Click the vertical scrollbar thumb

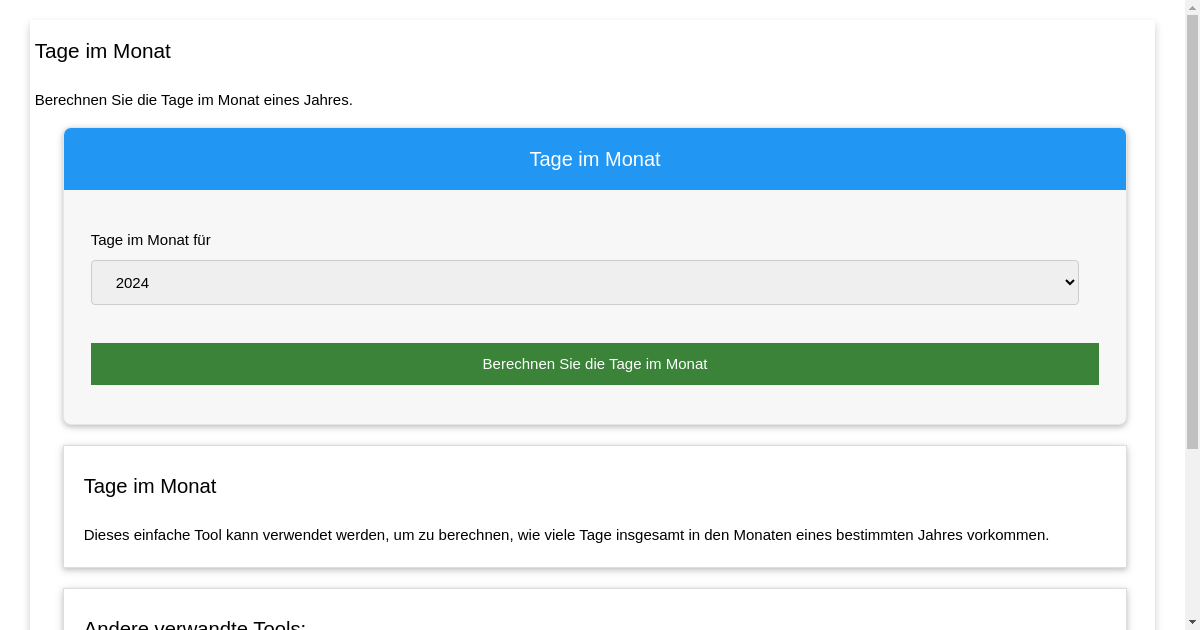click(x=1192, y=230)
